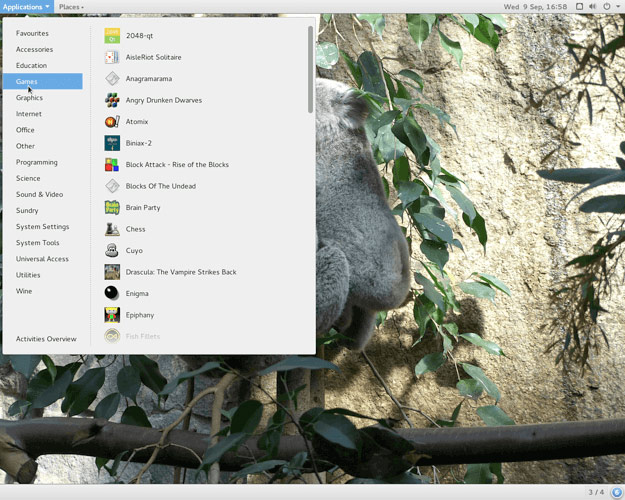The width and height of the screenshot is (625, 500).
Task: Open the Cuyo game
Action: point(134,250)
